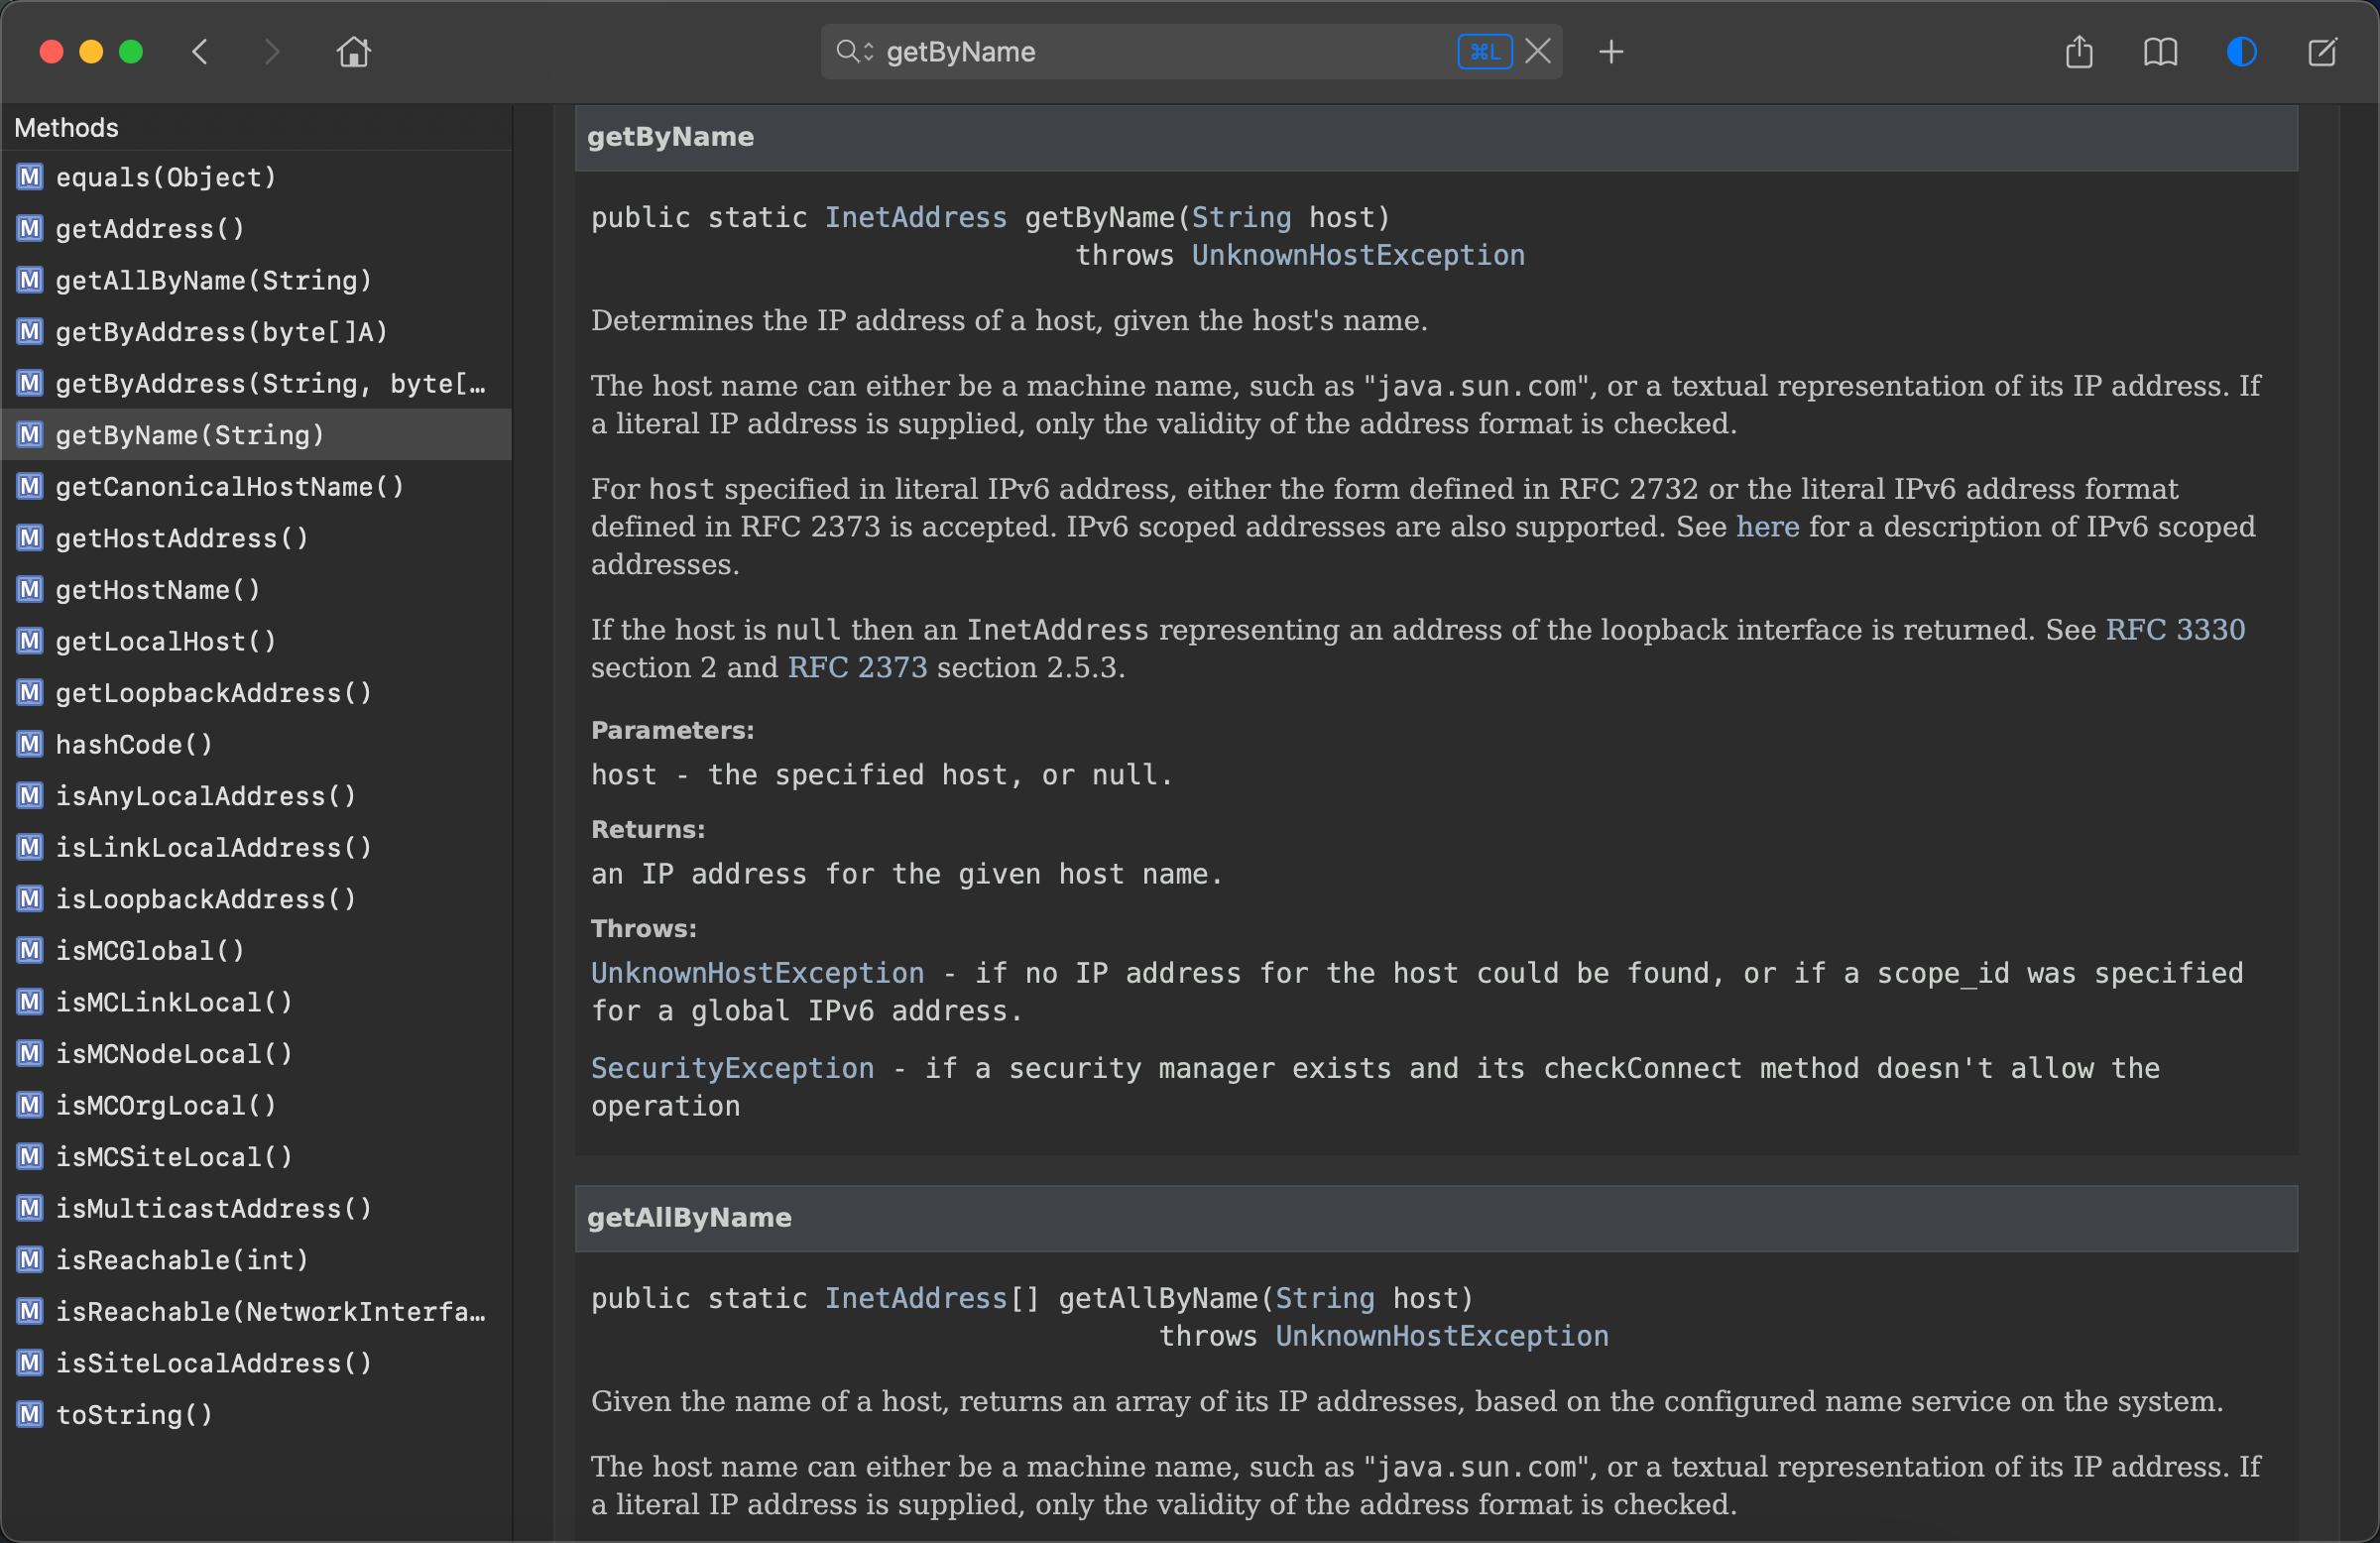Click the M icon beside getAddress()
Image resolution: width=2380 pixels, height=1543 pixels.
pyautogui.click(x=30, y=229)
